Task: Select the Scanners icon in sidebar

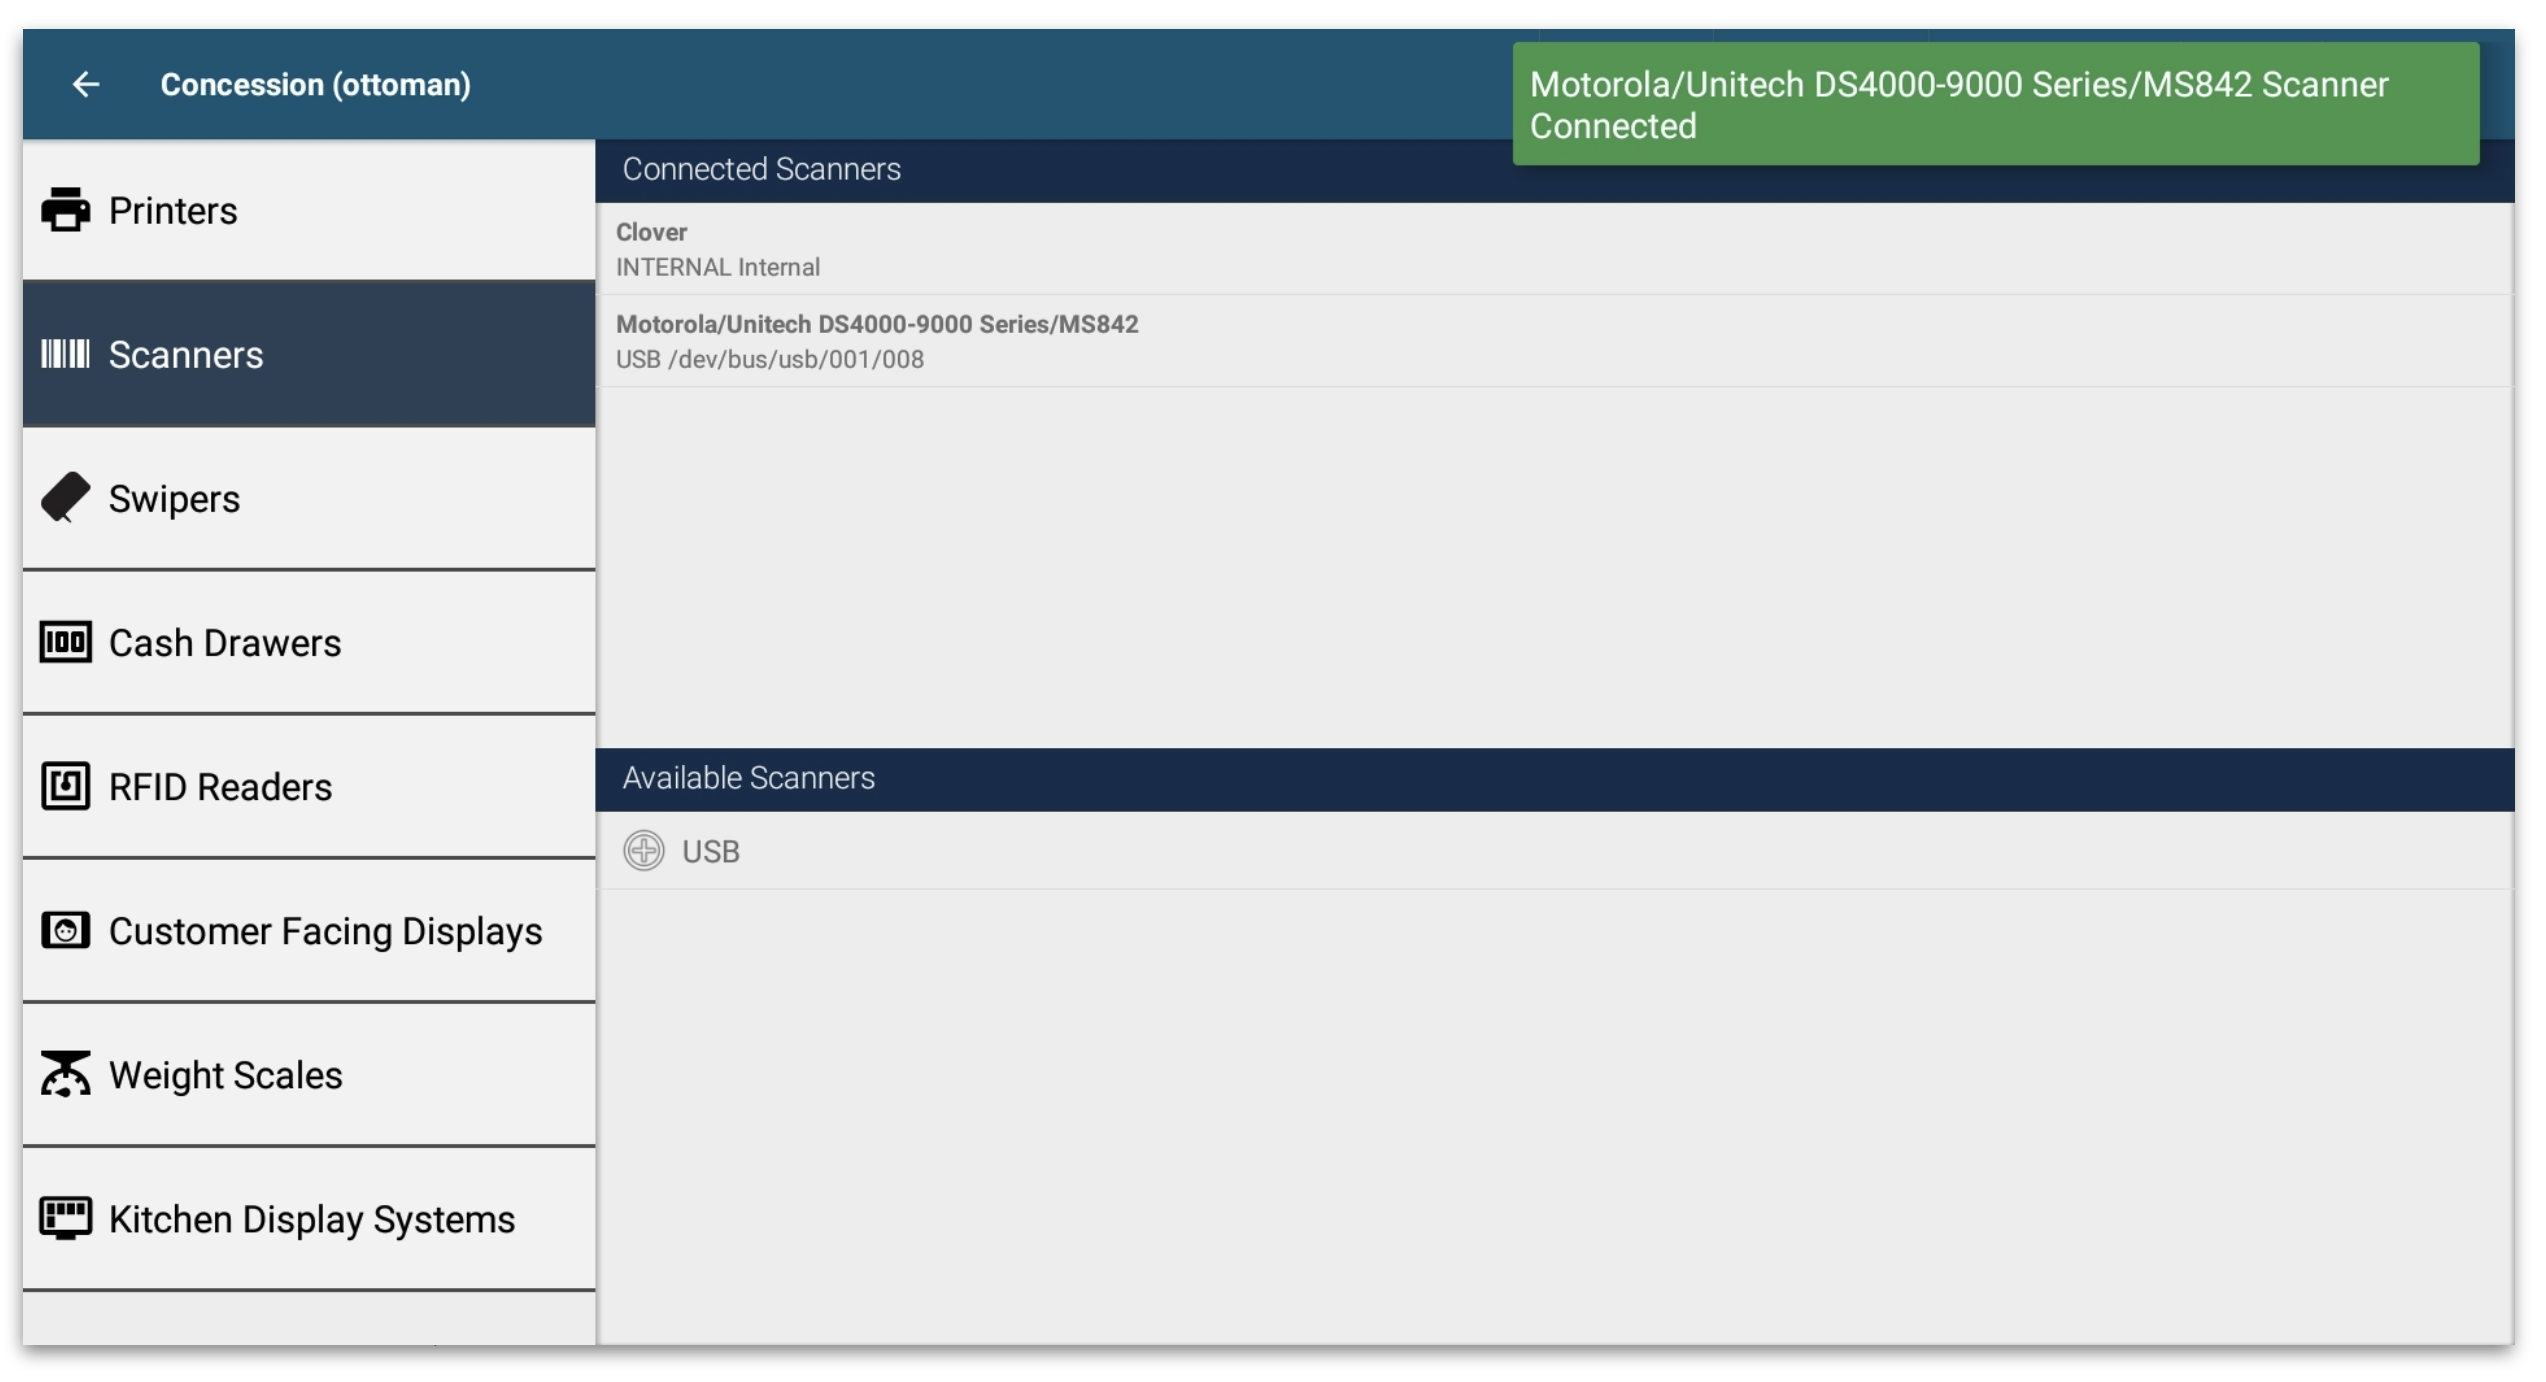Action: (x=65, y=352)
